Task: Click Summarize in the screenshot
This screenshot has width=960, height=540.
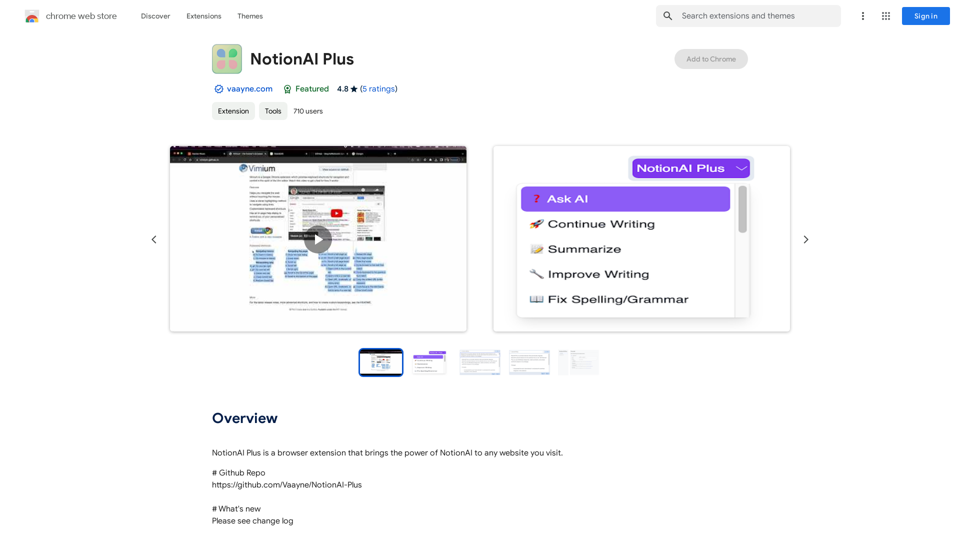Action: (x=576, y=249)
